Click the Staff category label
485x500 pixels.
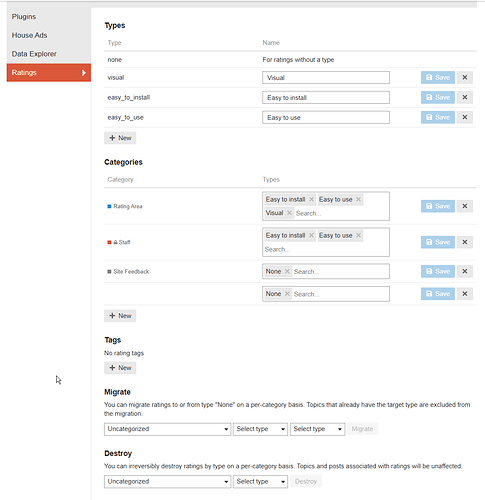[x=124, y=242]
